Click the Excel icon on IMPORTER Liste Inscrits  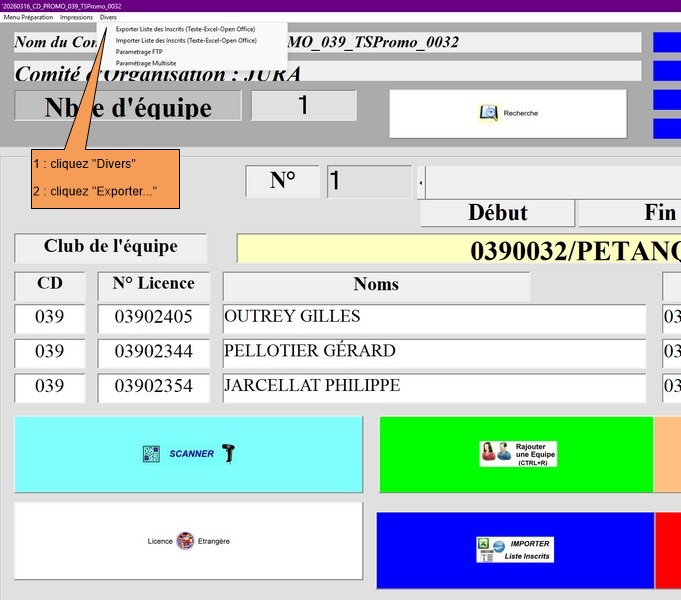tap(487, 549)
